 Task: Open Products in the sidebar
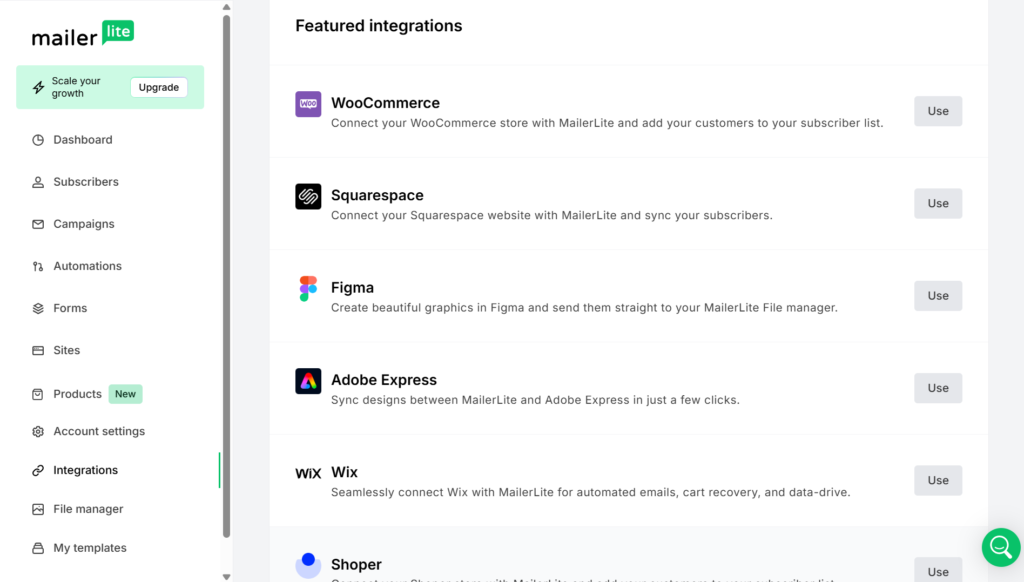(x=77, y=394)
